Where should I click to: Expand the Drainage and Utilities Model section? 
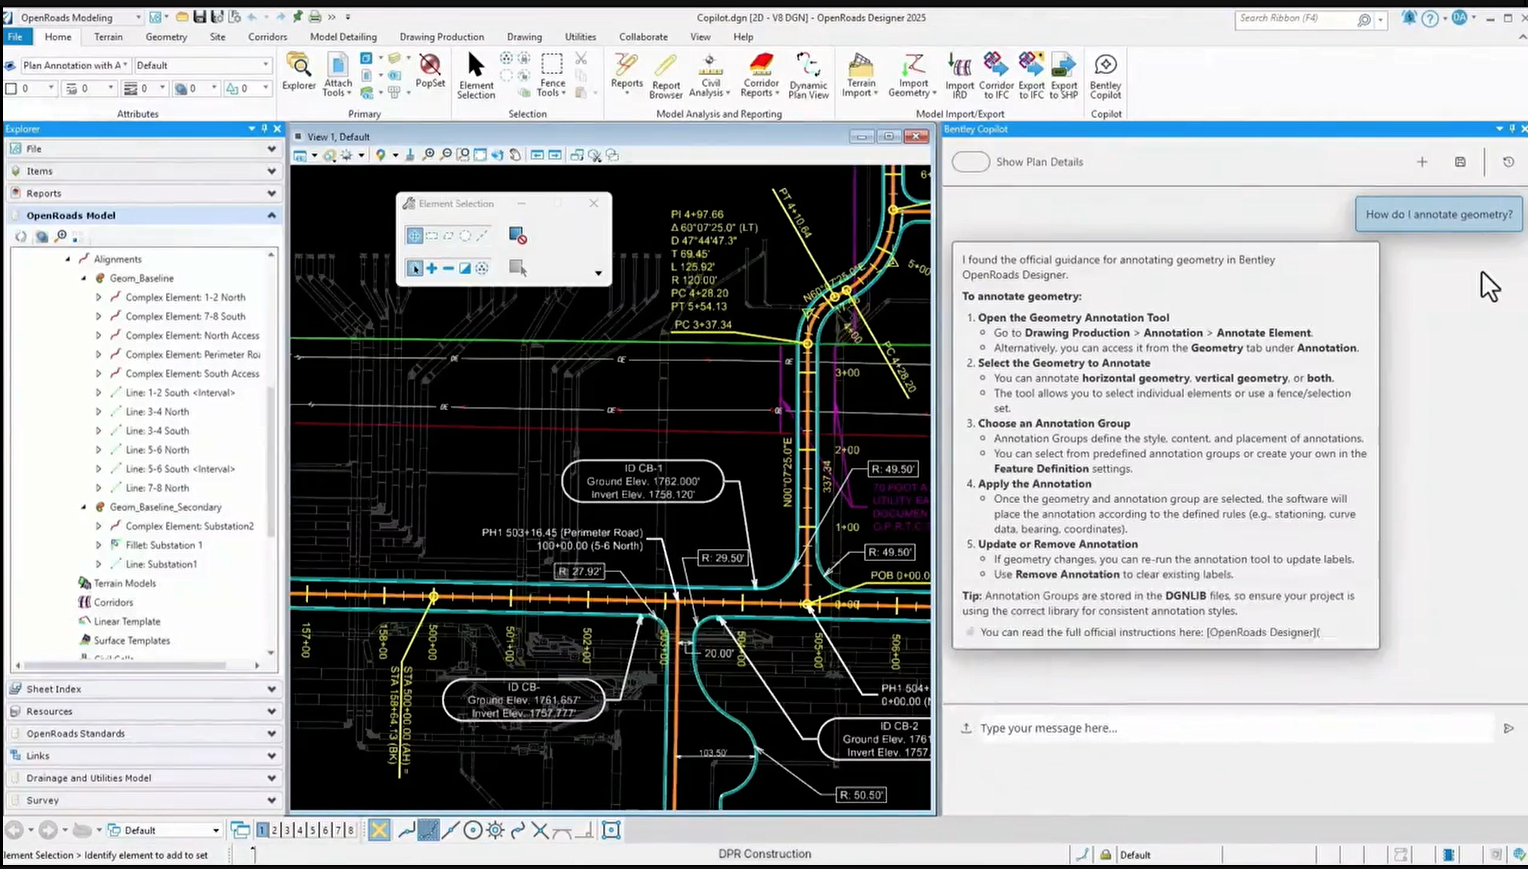tap(143, 778)
